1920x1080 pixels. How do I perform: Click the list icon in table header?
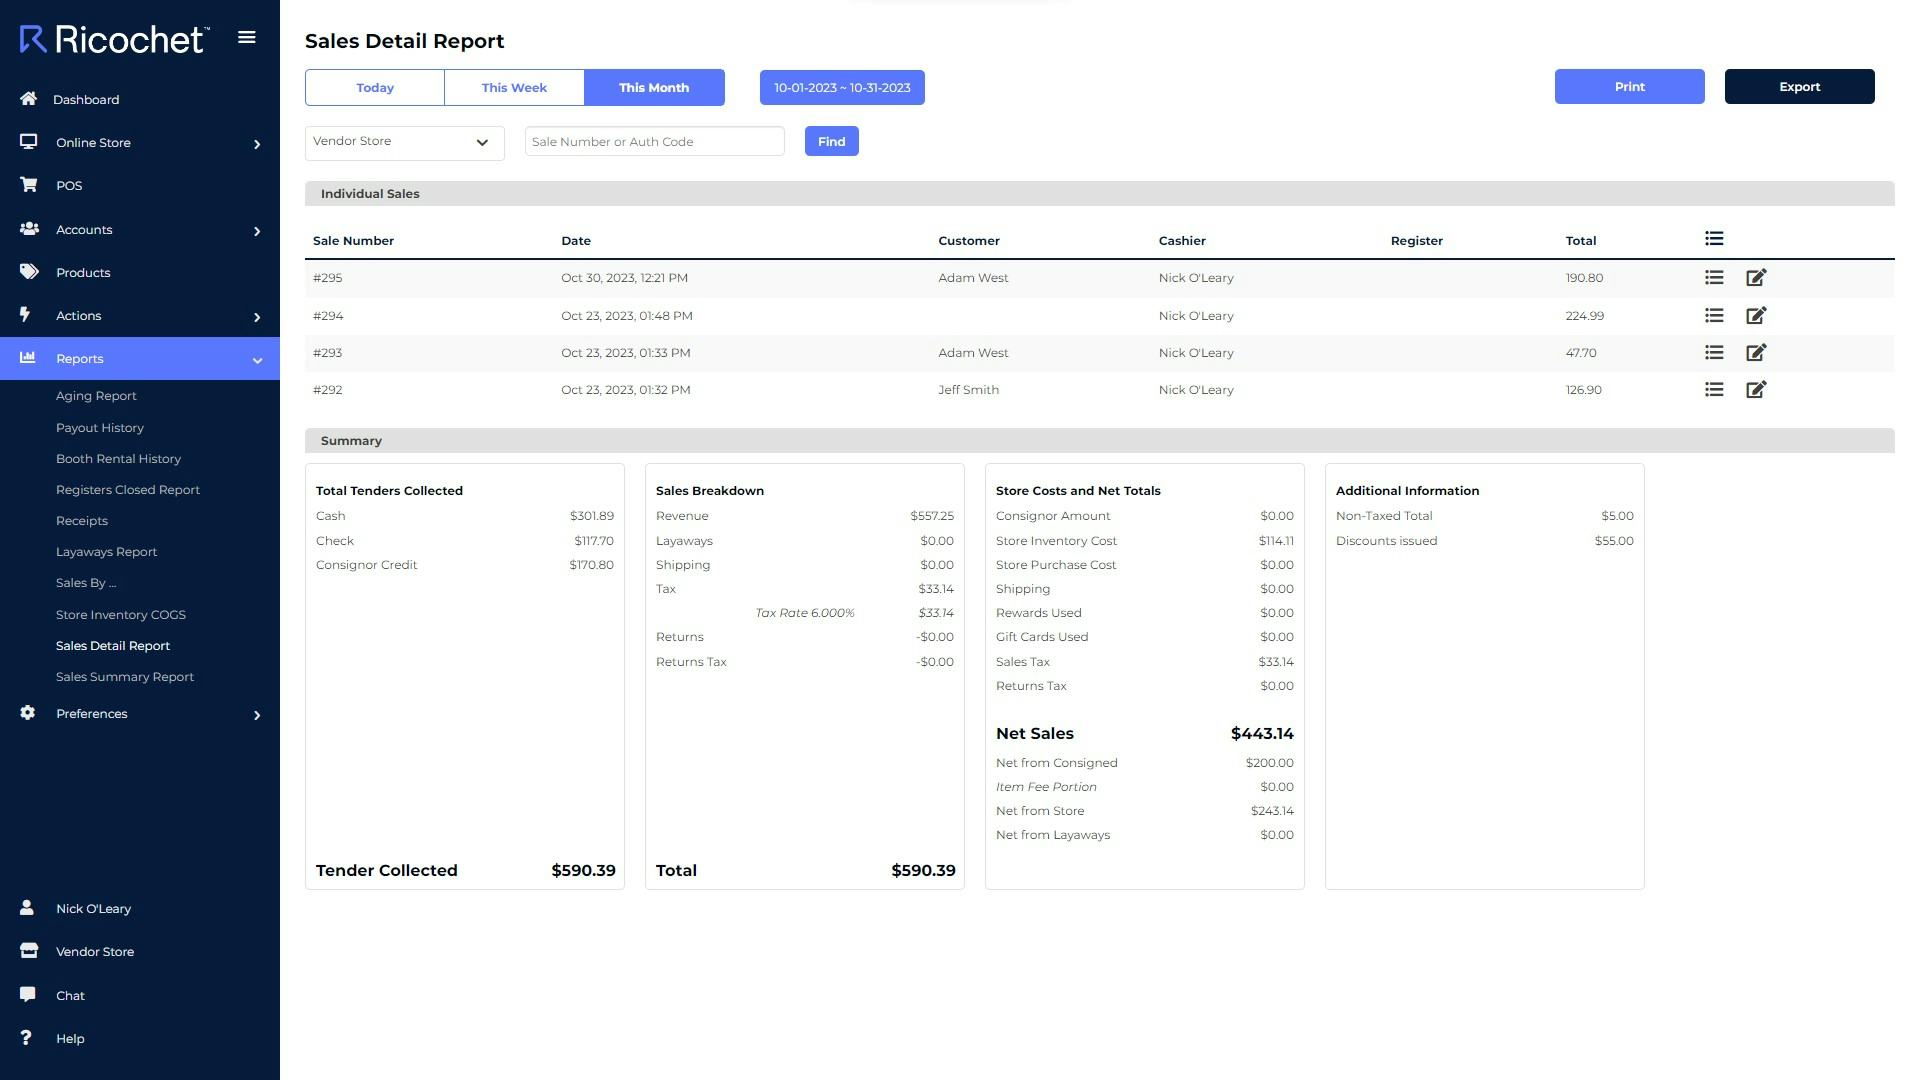pos(1714,239)
